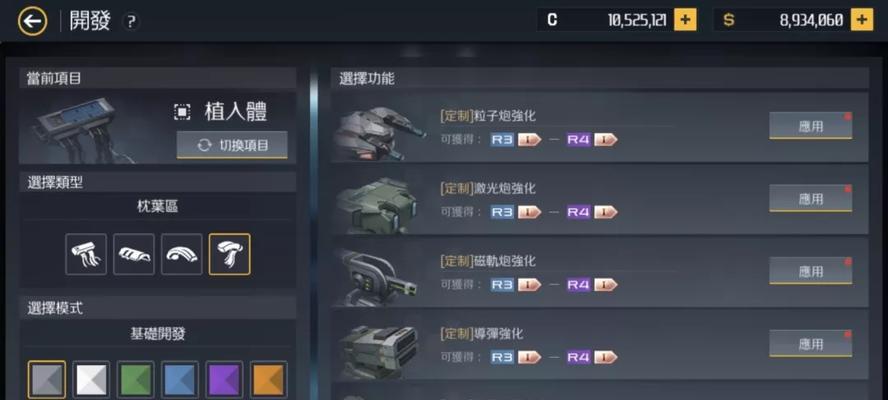Choose the gray rarity swatch
Image resolution: width=888 pixels, height=400 pixels.
point(47,380)
